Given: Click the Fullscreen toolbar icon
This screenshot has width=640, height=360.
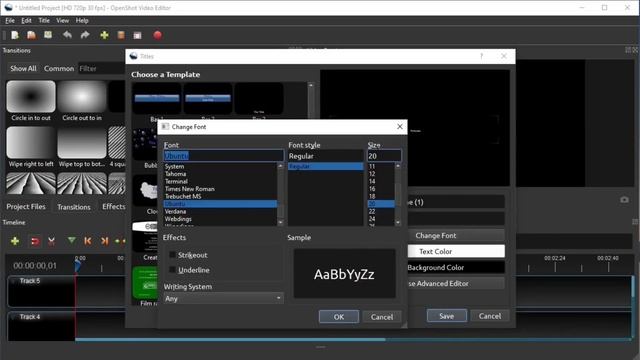Looking at the screenshot, I should 138,36.
